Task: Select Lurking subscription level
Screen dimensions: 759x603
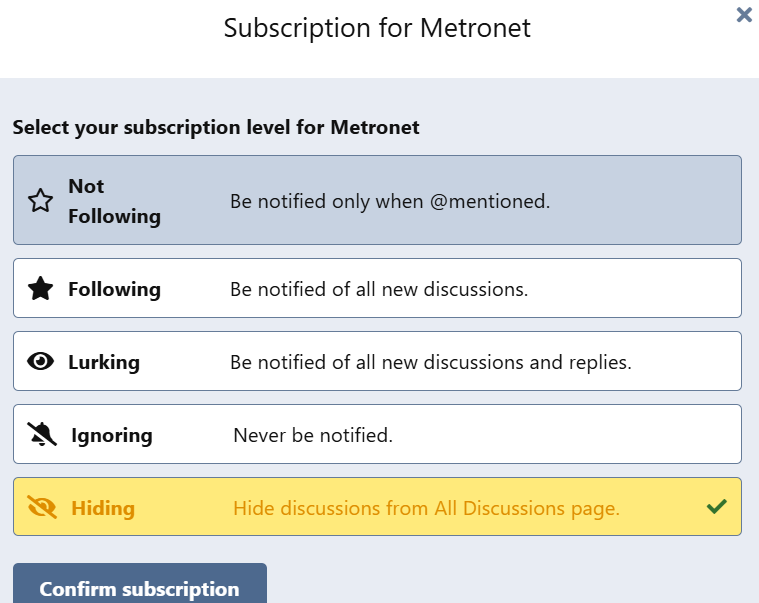Action: pyautogui.click(x=377, y=361)
